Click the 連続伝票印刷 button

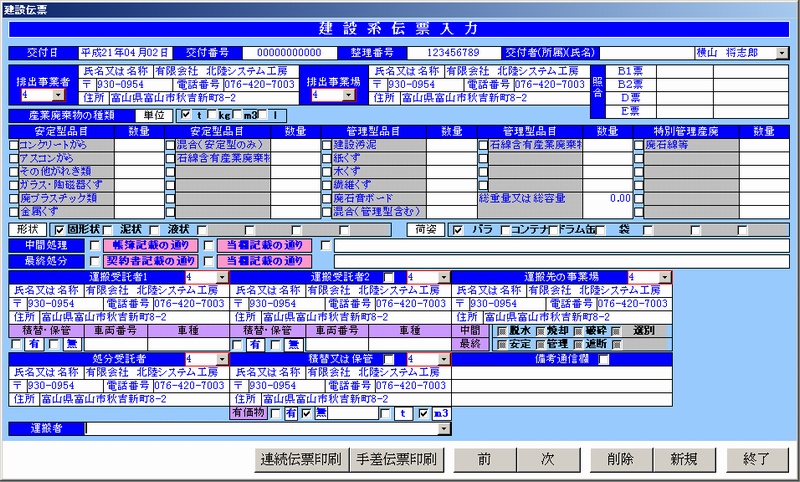[300, 459]
